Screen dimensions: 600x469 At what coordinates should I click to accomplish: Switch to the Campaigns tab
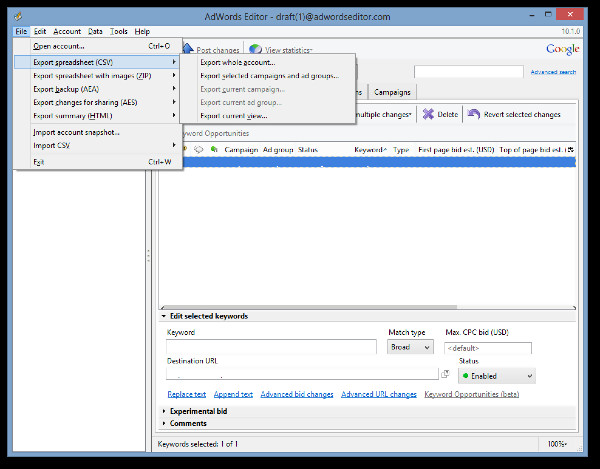point(392,92)
